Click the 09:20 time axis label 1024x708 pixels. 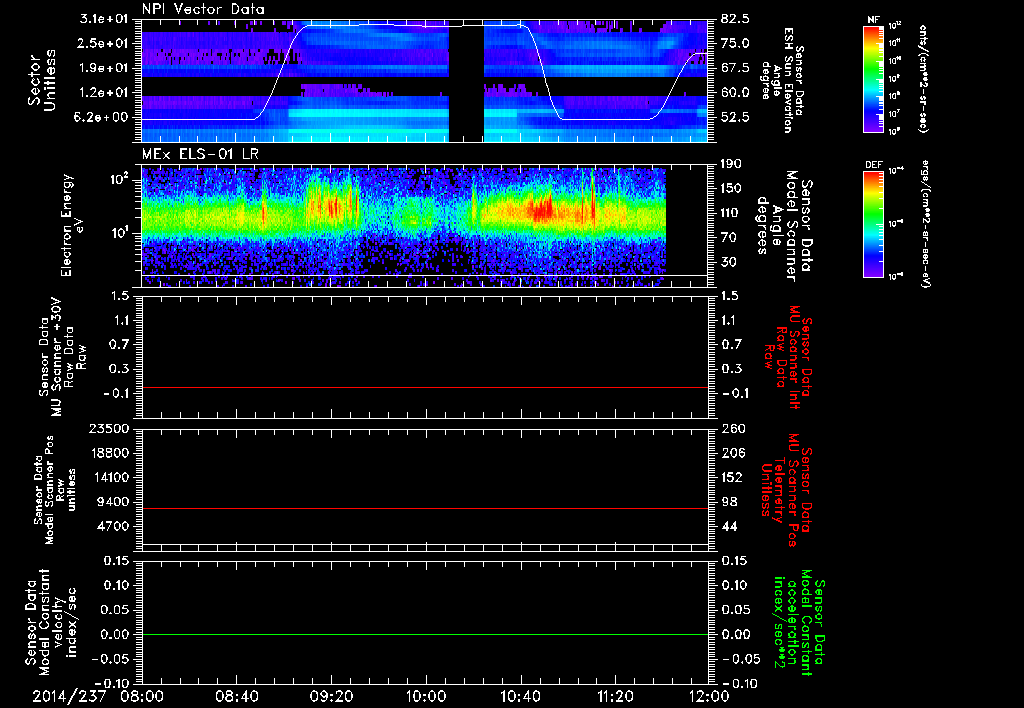click(331, 695)
